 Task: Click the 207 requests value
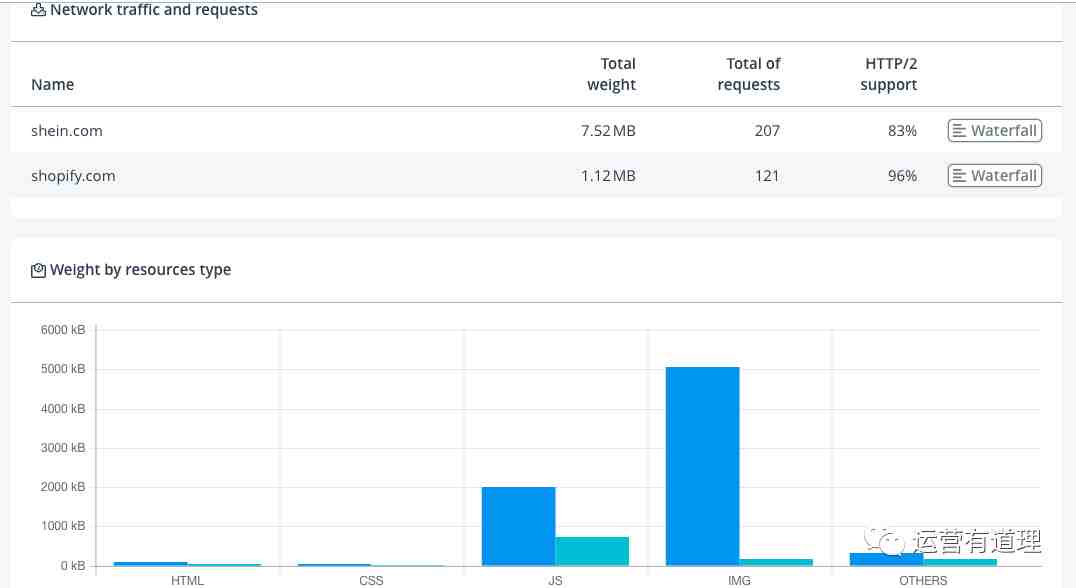(x=767, y=130)
